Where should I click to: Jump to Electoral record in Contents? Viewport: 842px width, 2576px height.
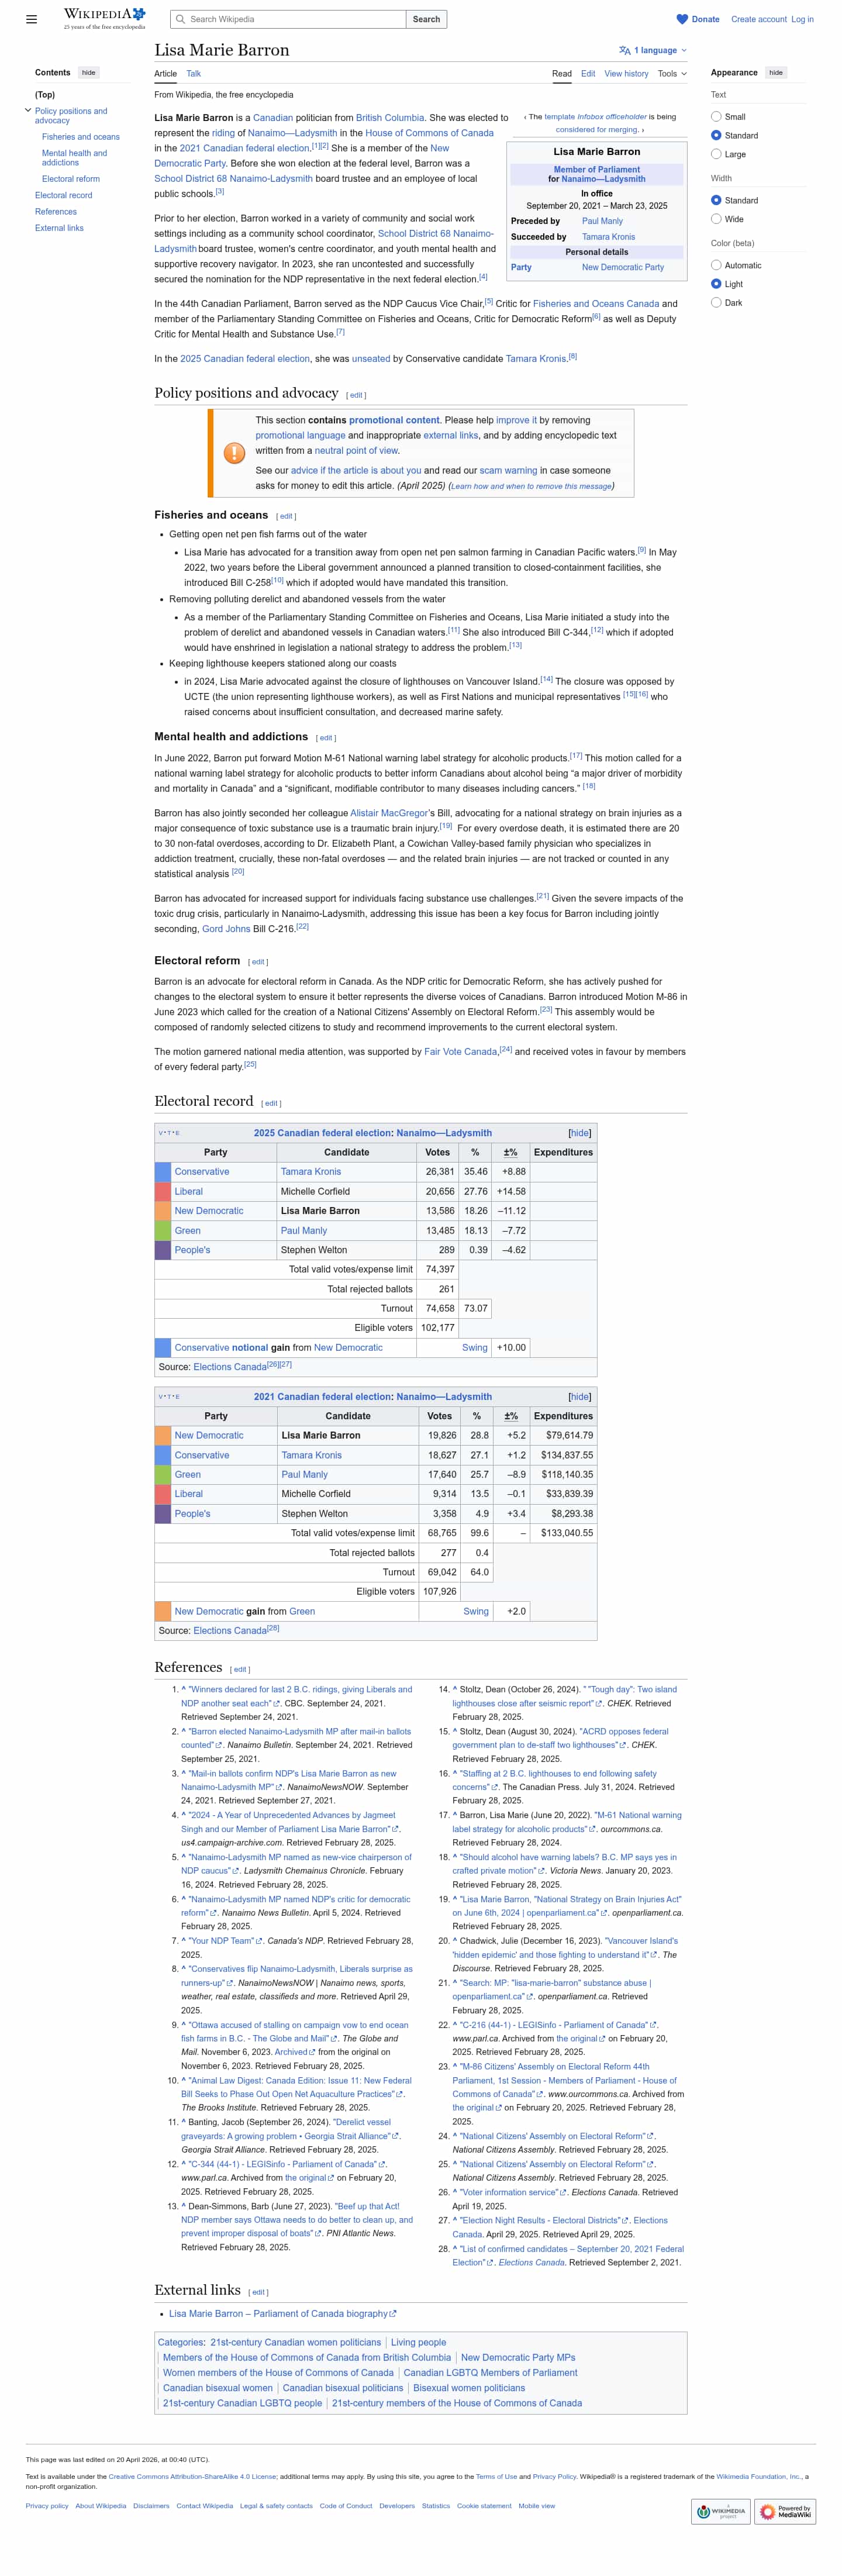pyautogui.click(x=63, y=195)
